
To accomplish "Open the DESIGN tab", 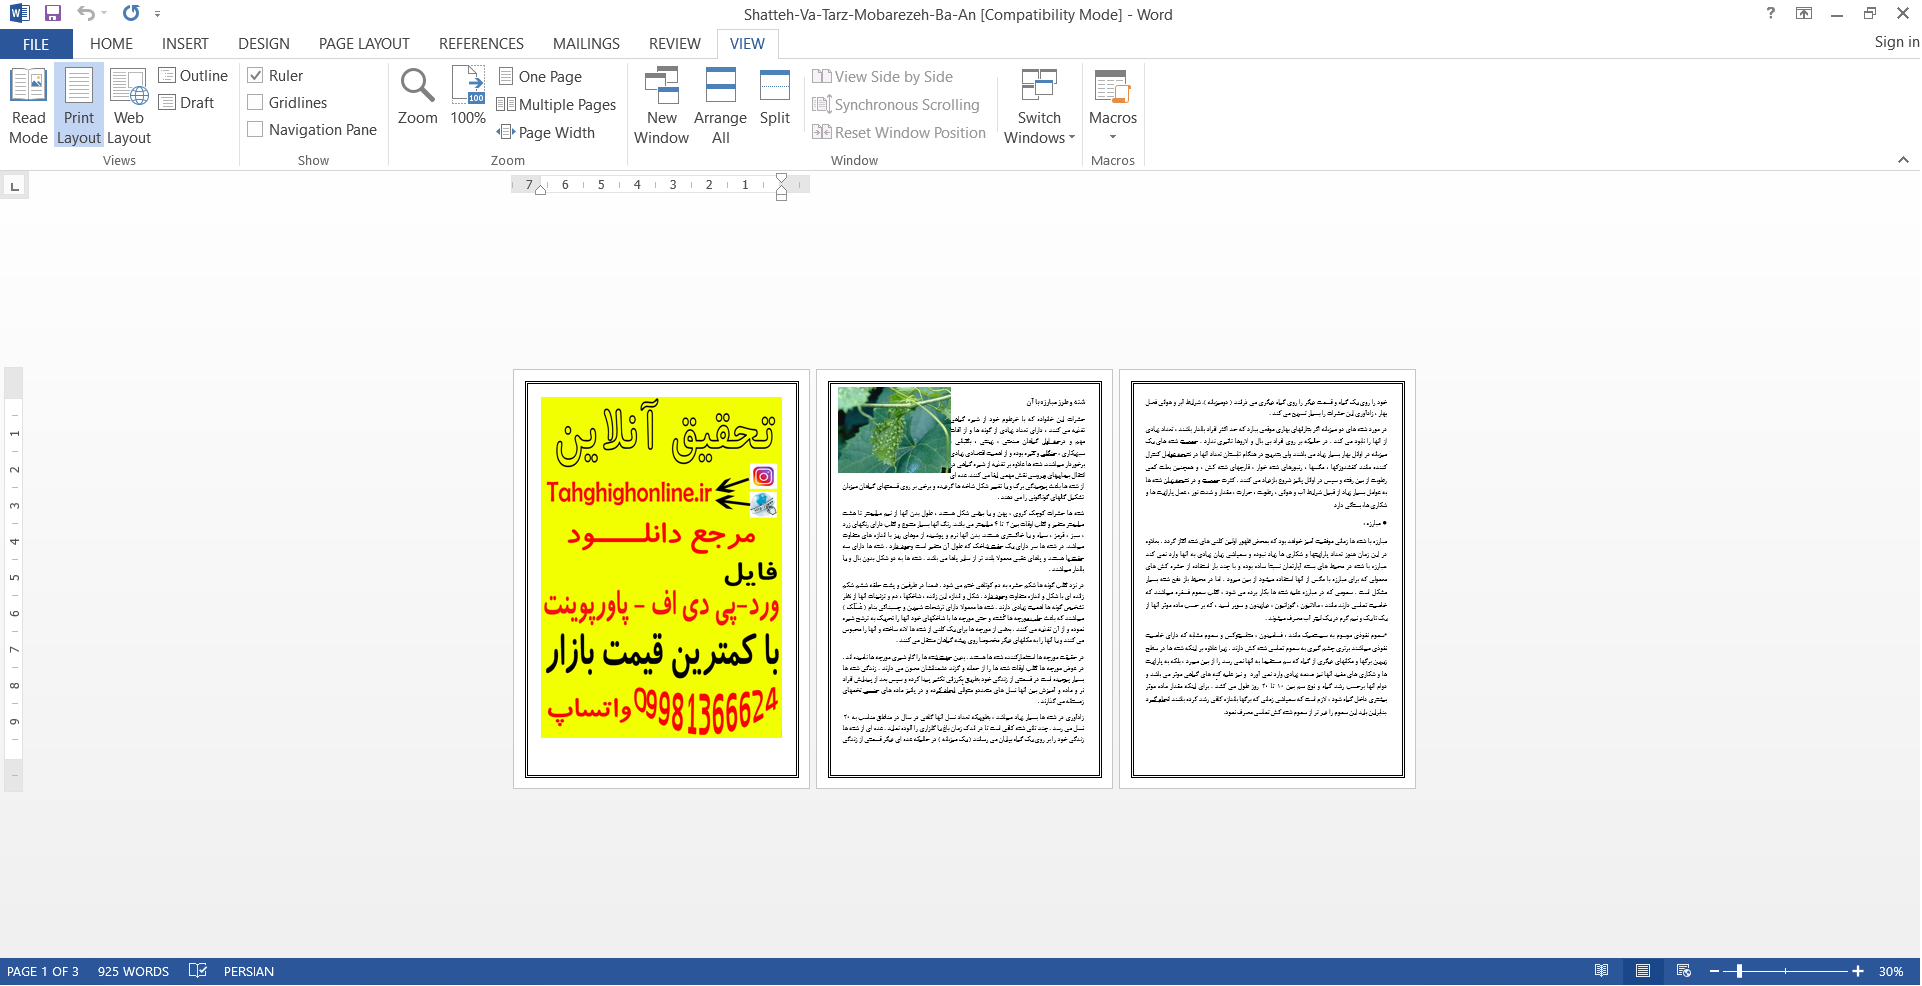I will pyautogui.click(x=264, y=44).
